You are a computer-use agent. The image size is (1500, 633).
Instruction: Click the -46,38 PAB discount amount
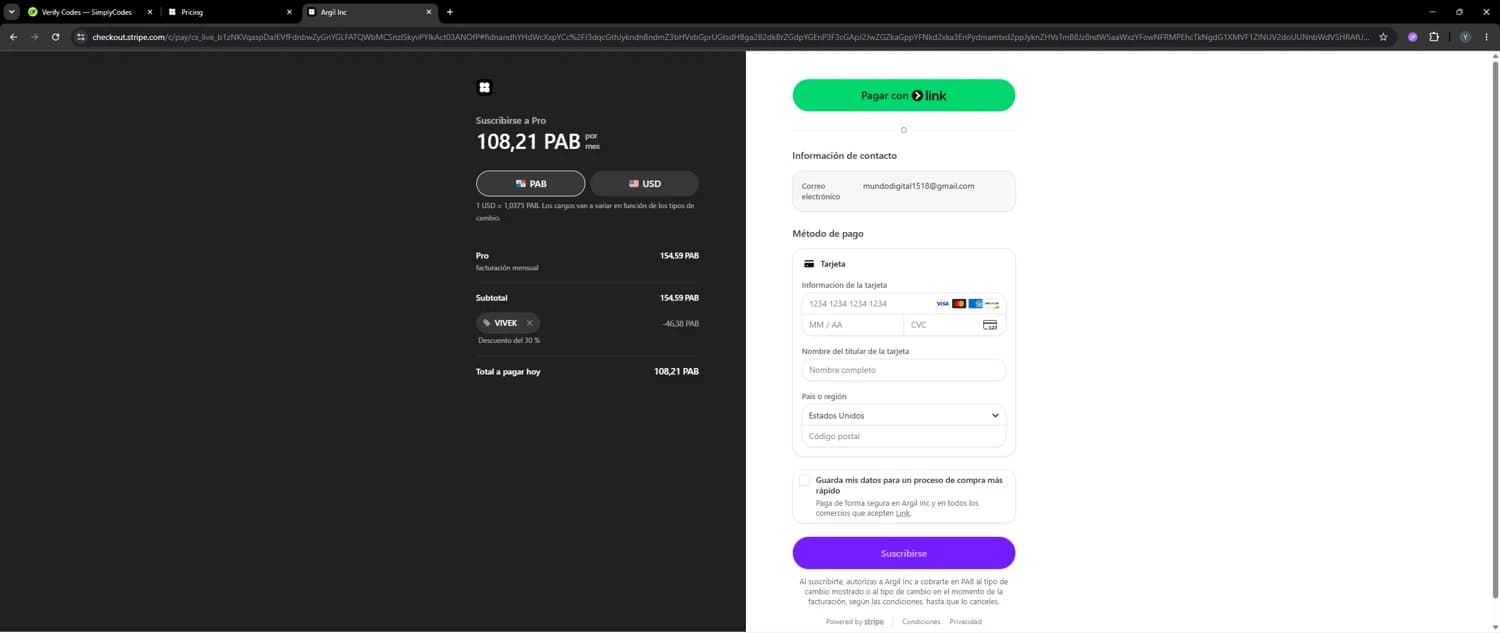[x=681, y=323]
